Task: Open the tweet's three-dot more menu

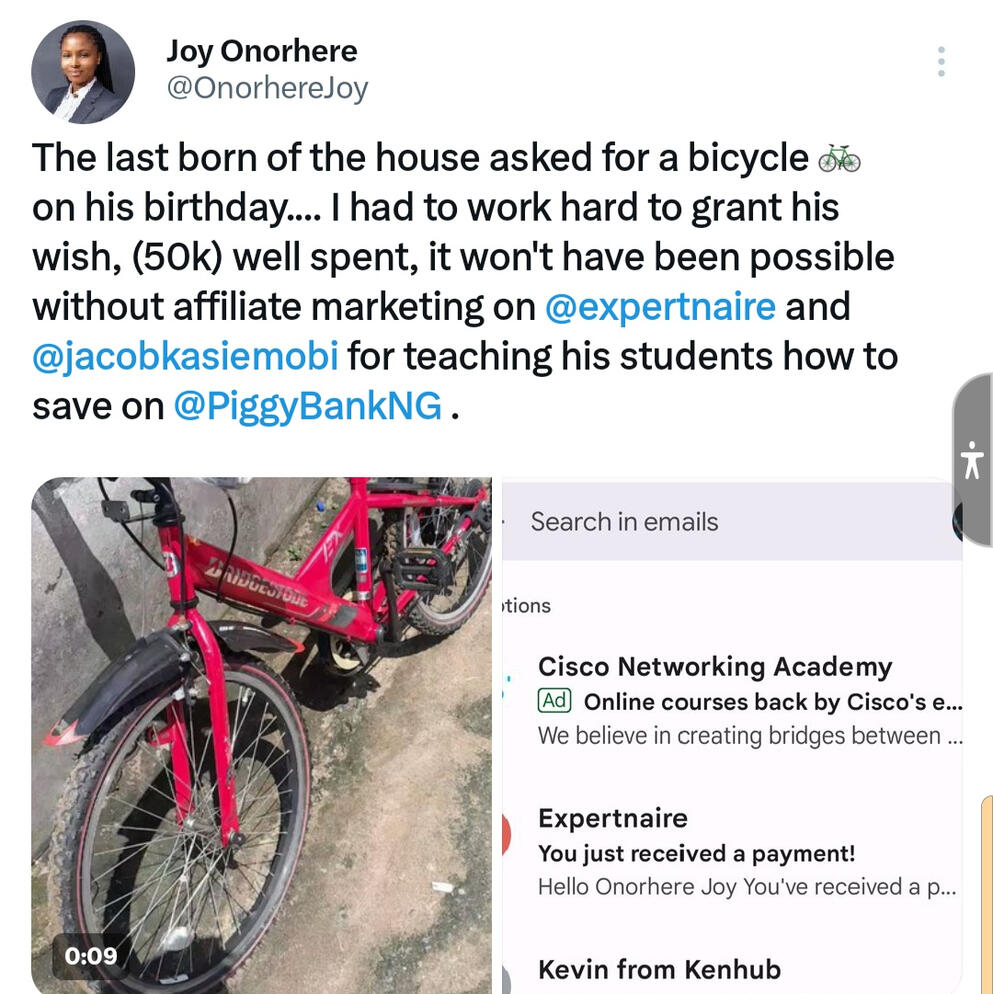Action: (941, 62)
